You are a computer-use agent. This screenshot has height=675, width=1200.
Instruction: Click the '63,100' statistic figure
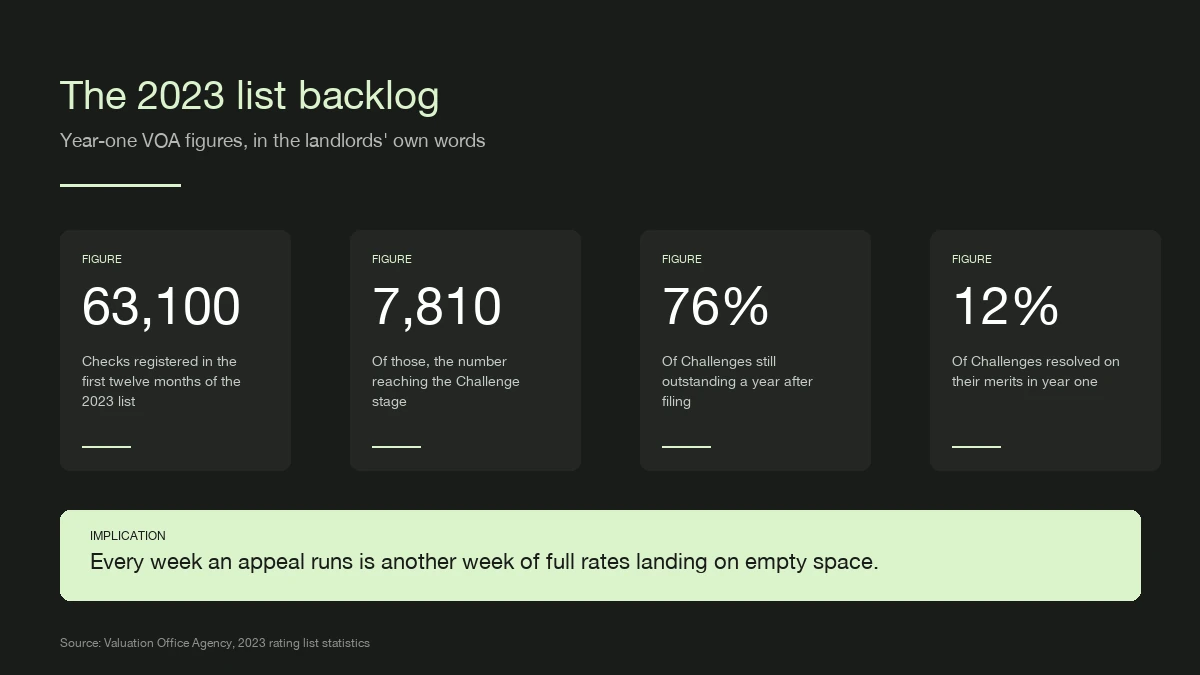pos(161,307)
